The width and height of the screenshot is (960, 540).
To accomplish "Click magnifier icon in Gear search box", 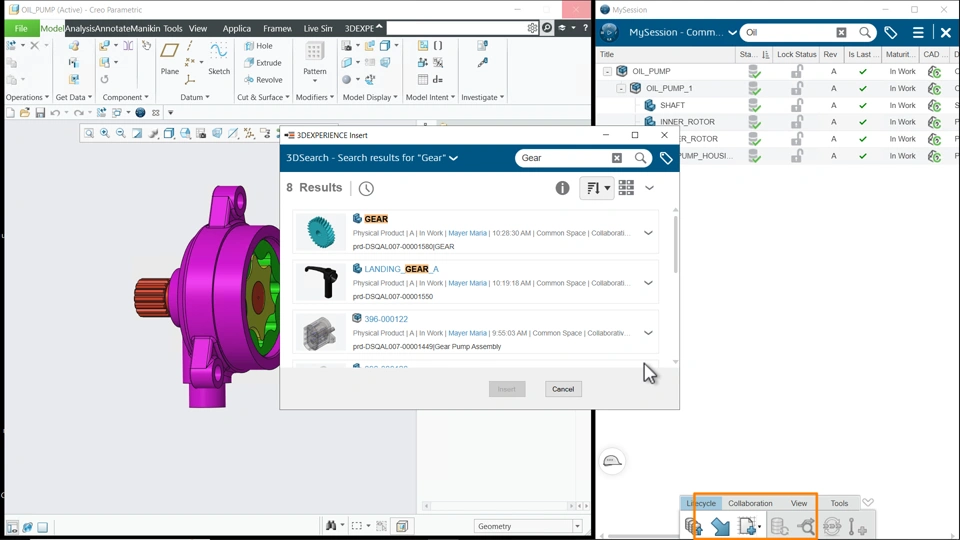I will [641, 158].
